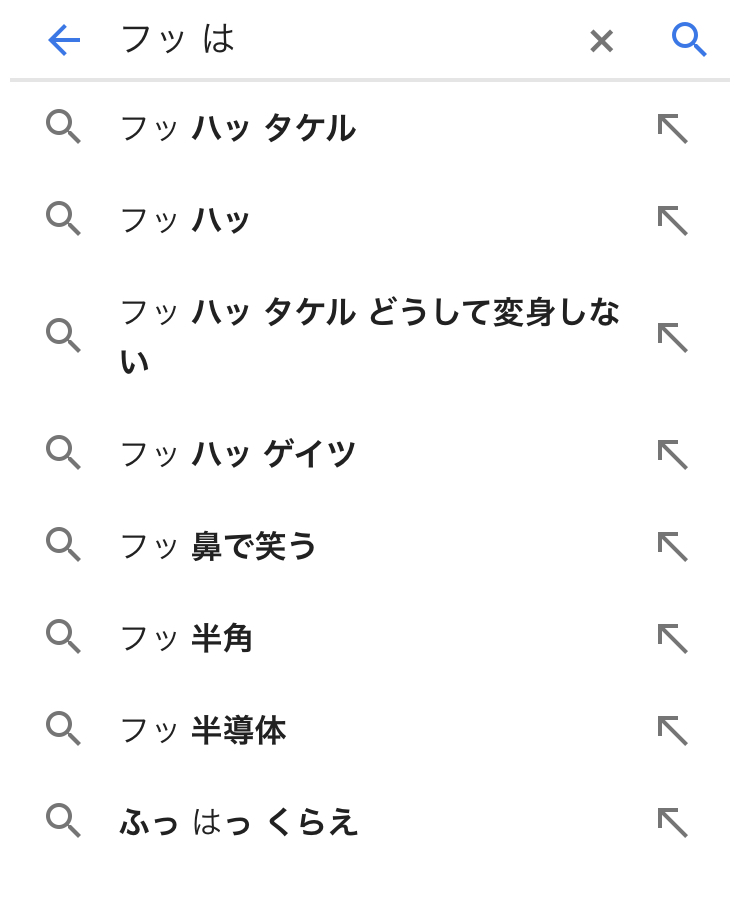This screenshot has height=899, width=750.
Task: Click magnifier icon beside フッ 半角
Action: point(63,637)
